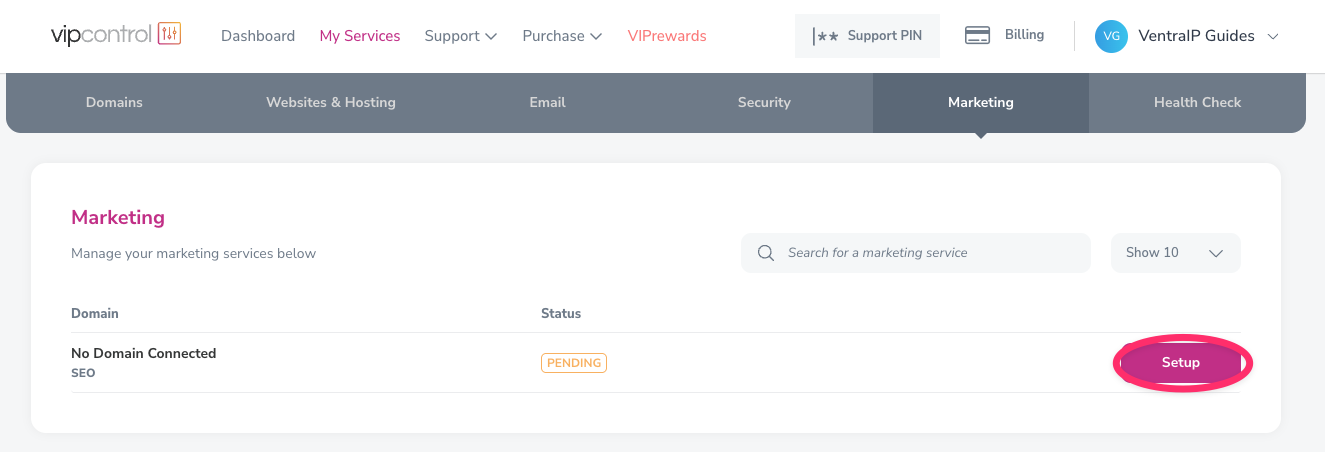Open the VentraIP Guides account chevron
The image size is (1325, 452).
(1273, 36)
